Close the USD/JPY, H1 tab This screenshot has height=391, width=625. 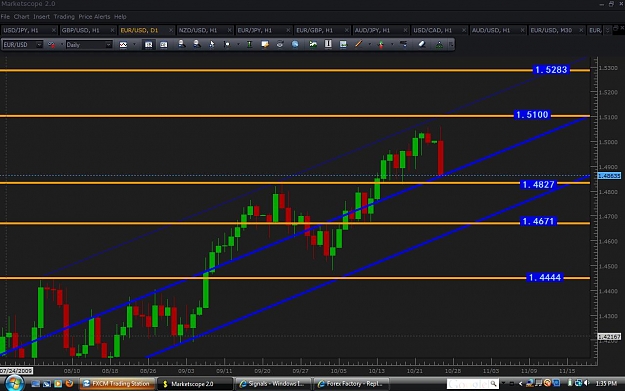pos(53,30)
